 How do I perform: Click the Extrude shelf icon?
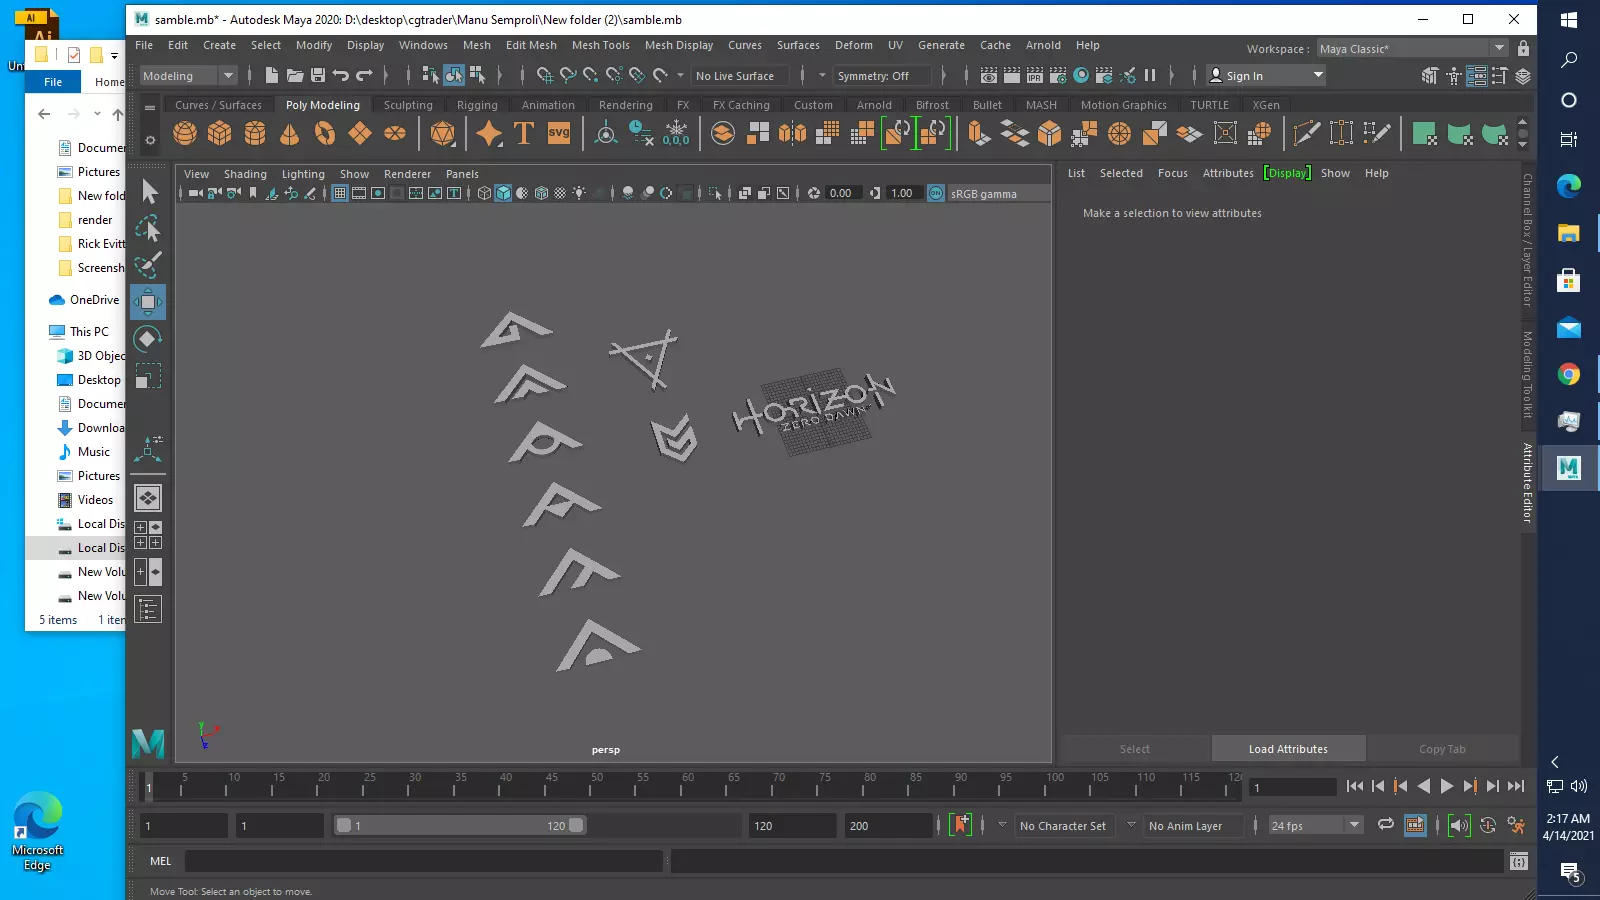click(979, 133)
